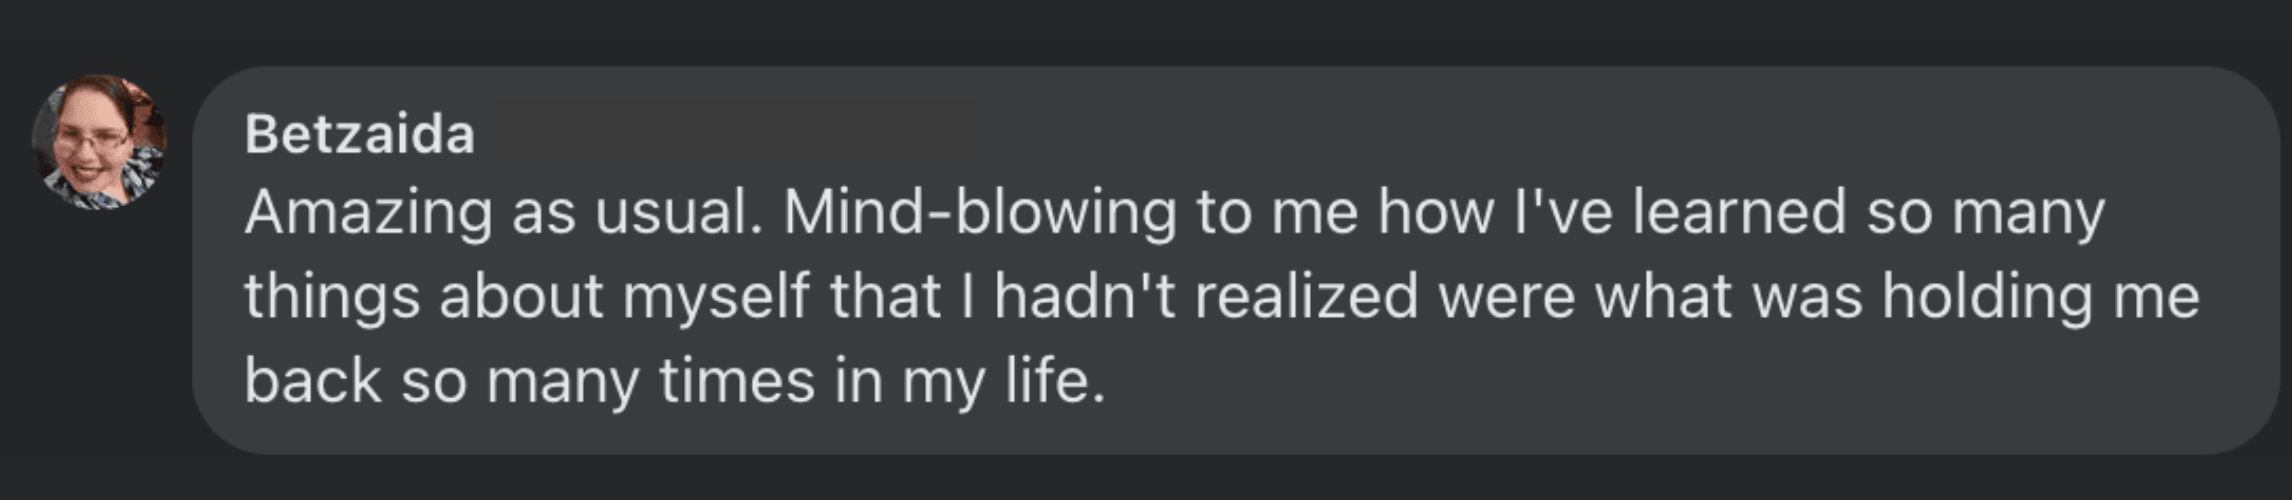Select the comment bubble background area
The width and height of the screenshot is (2292, 500).
tap(1234, 260)
